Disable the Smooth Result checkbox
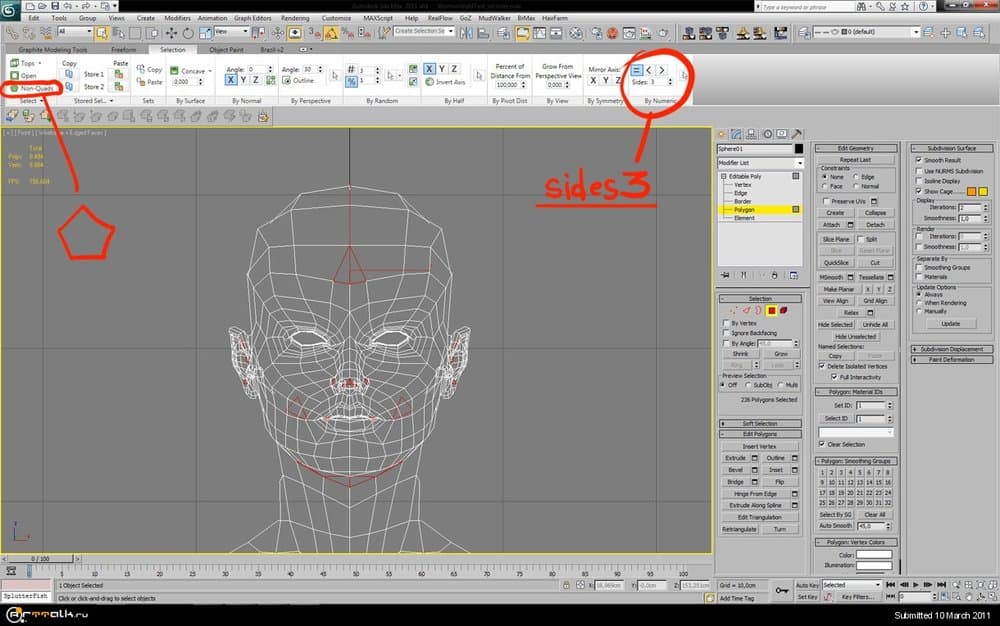 919,160
